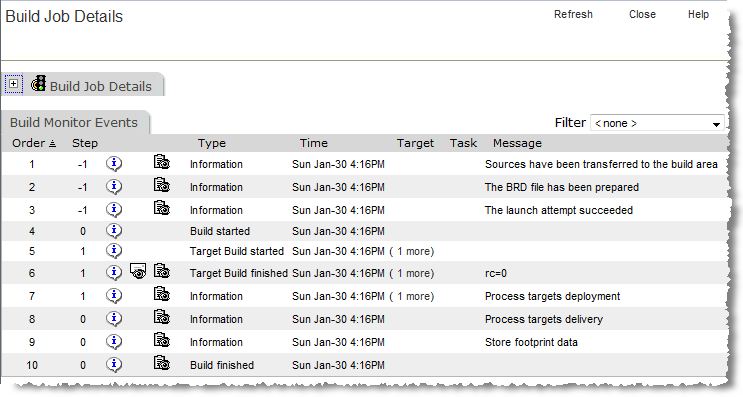
Task: Click the 'Build finished' type cell
Action: (x=222, y=365)
